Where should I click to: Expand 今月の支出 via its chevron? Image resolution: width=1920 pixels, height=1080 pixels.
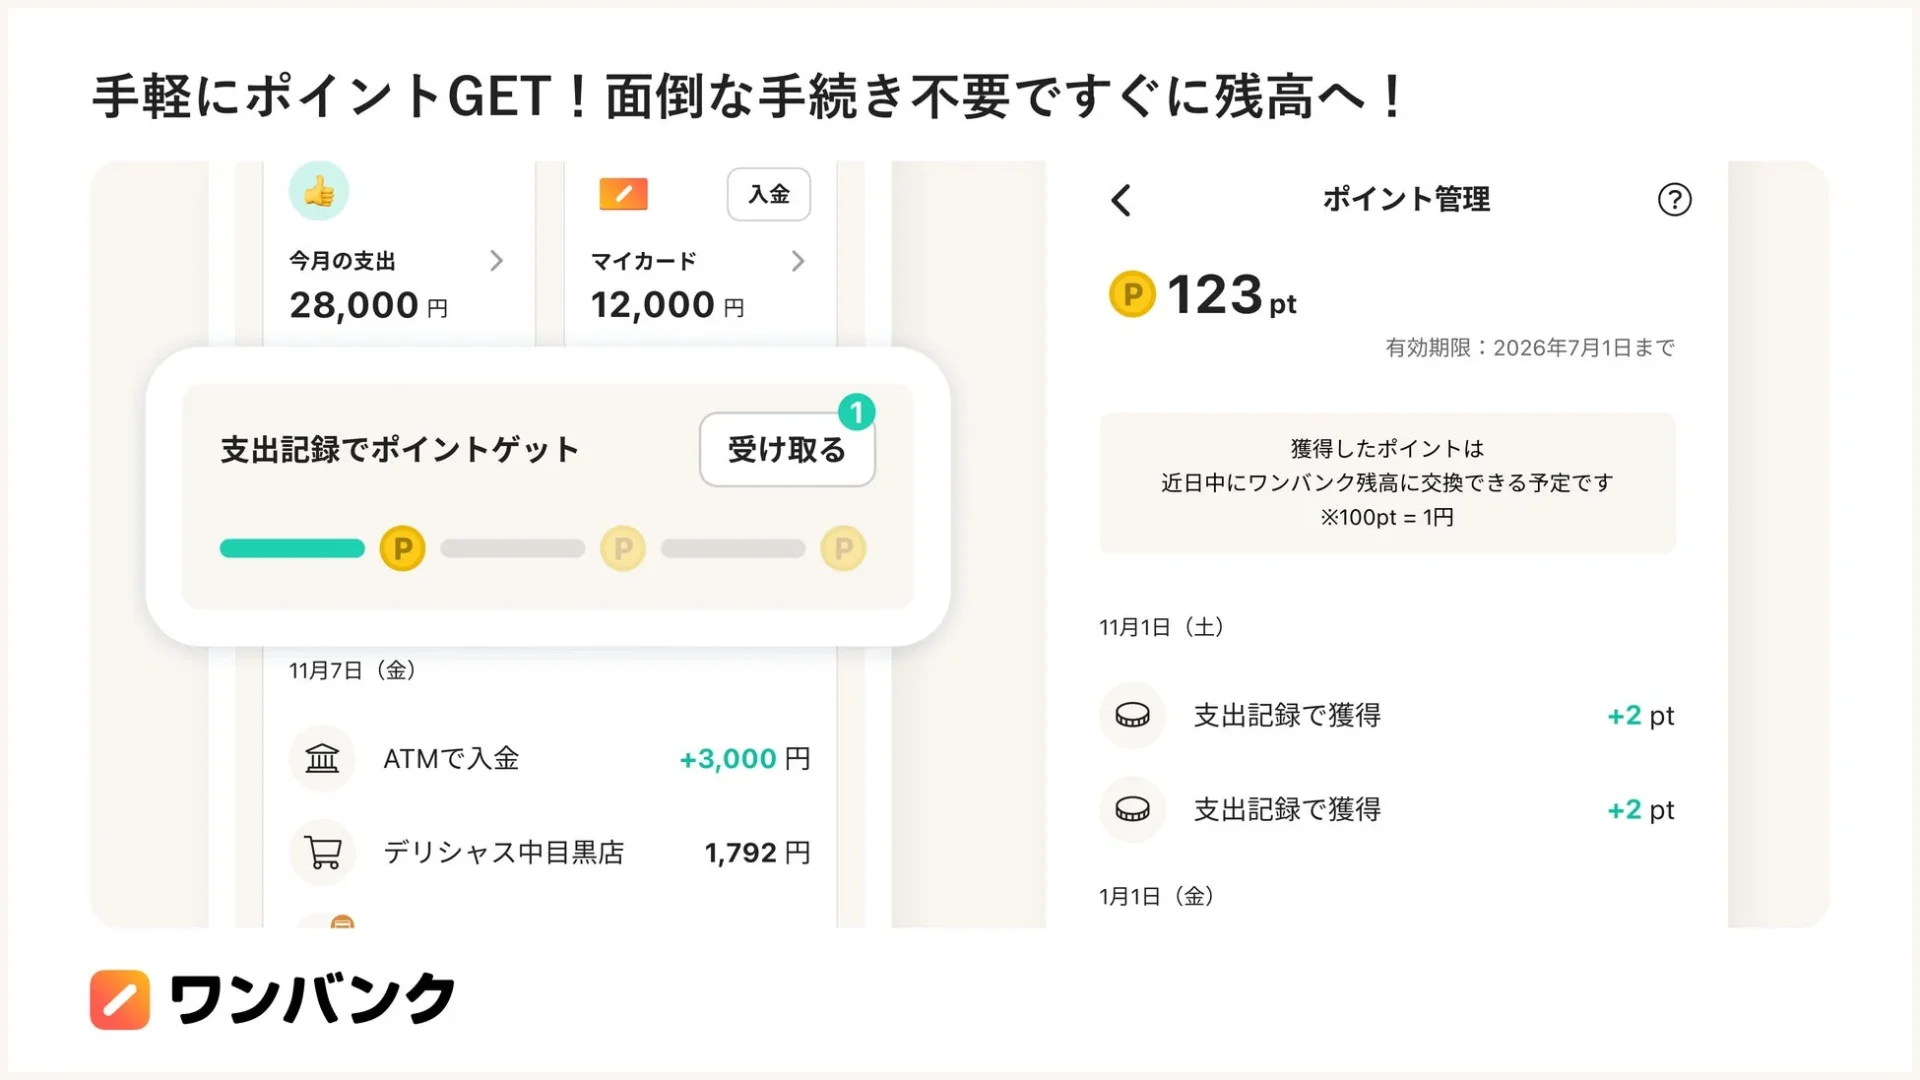coord(497,261)
